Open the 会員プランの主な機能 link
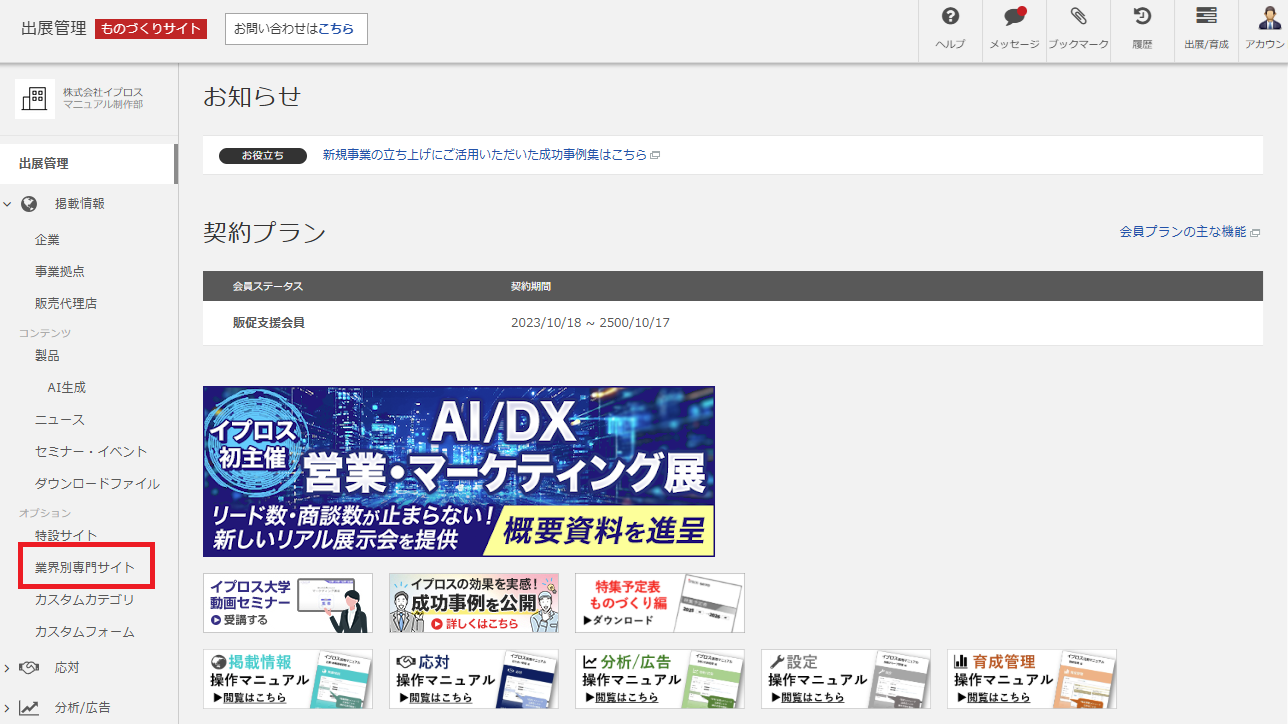Viewport: 1288px width, 724px height. pos(1183,230)
